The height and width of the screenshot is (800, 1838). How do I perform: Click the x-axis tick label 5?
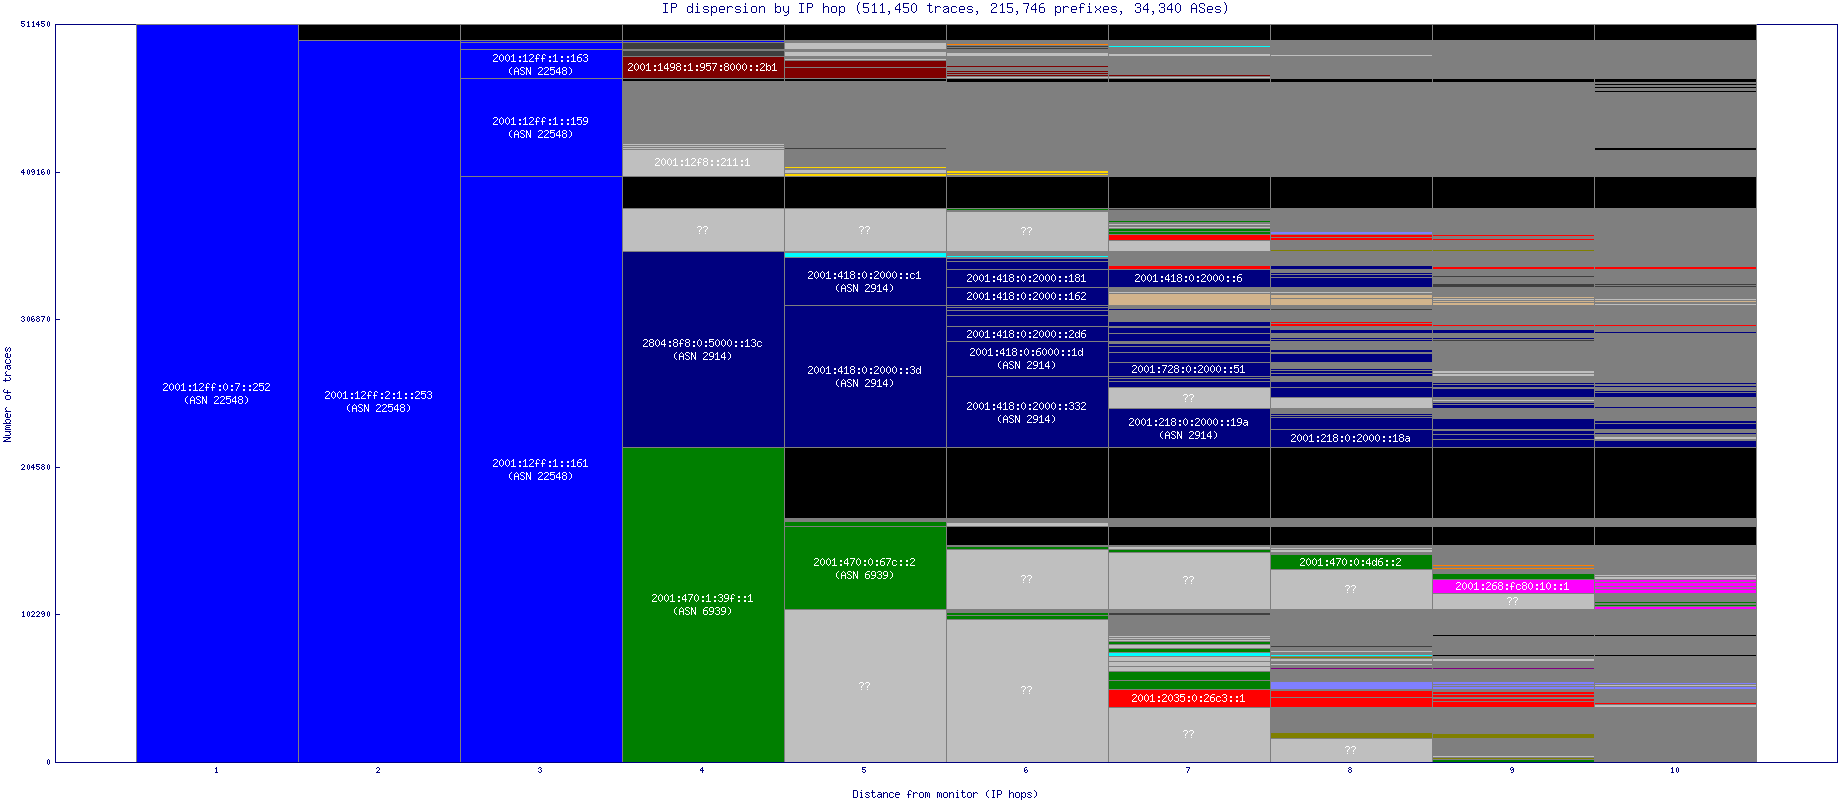pos(864,770)
